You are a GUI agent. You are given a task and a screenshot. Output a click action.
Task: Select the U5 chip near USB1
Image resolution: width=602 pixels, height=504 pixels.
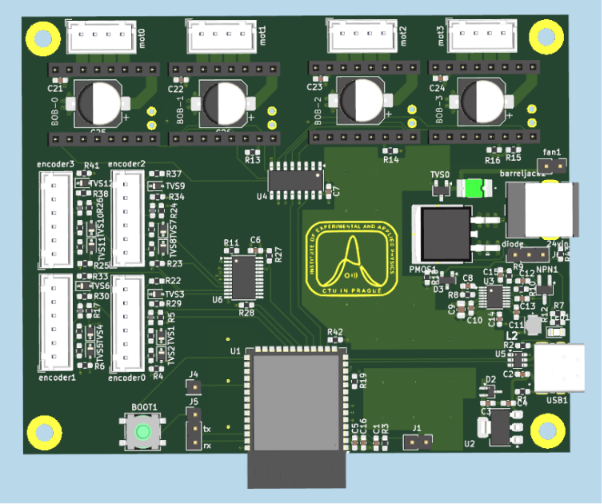pos(517,360)
